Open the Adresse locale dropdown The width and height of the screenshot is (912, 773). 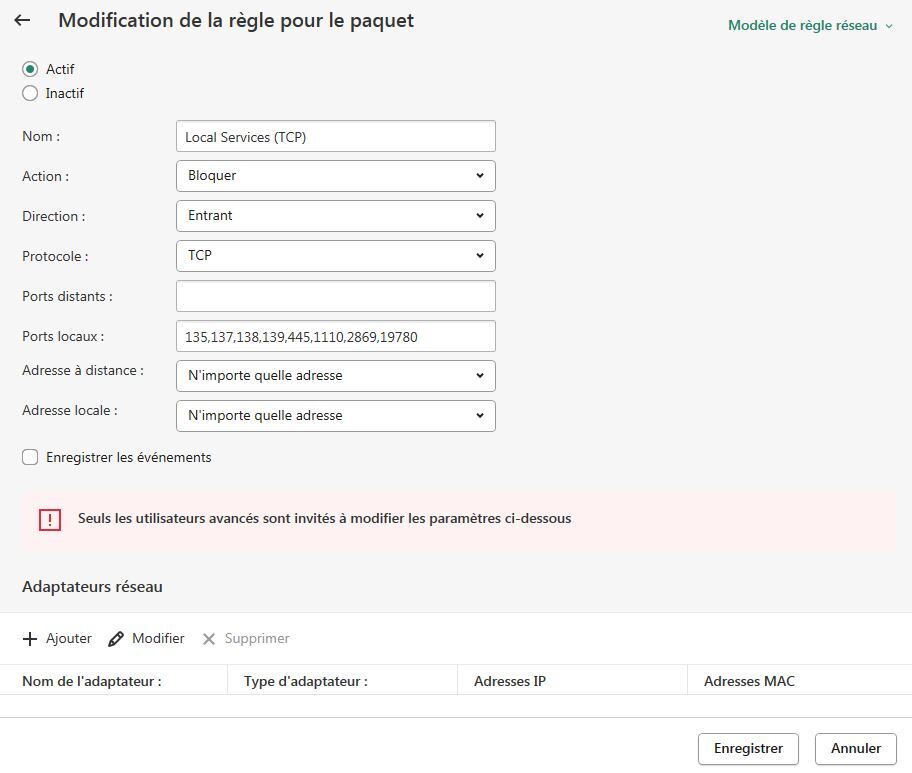[335, 416]
